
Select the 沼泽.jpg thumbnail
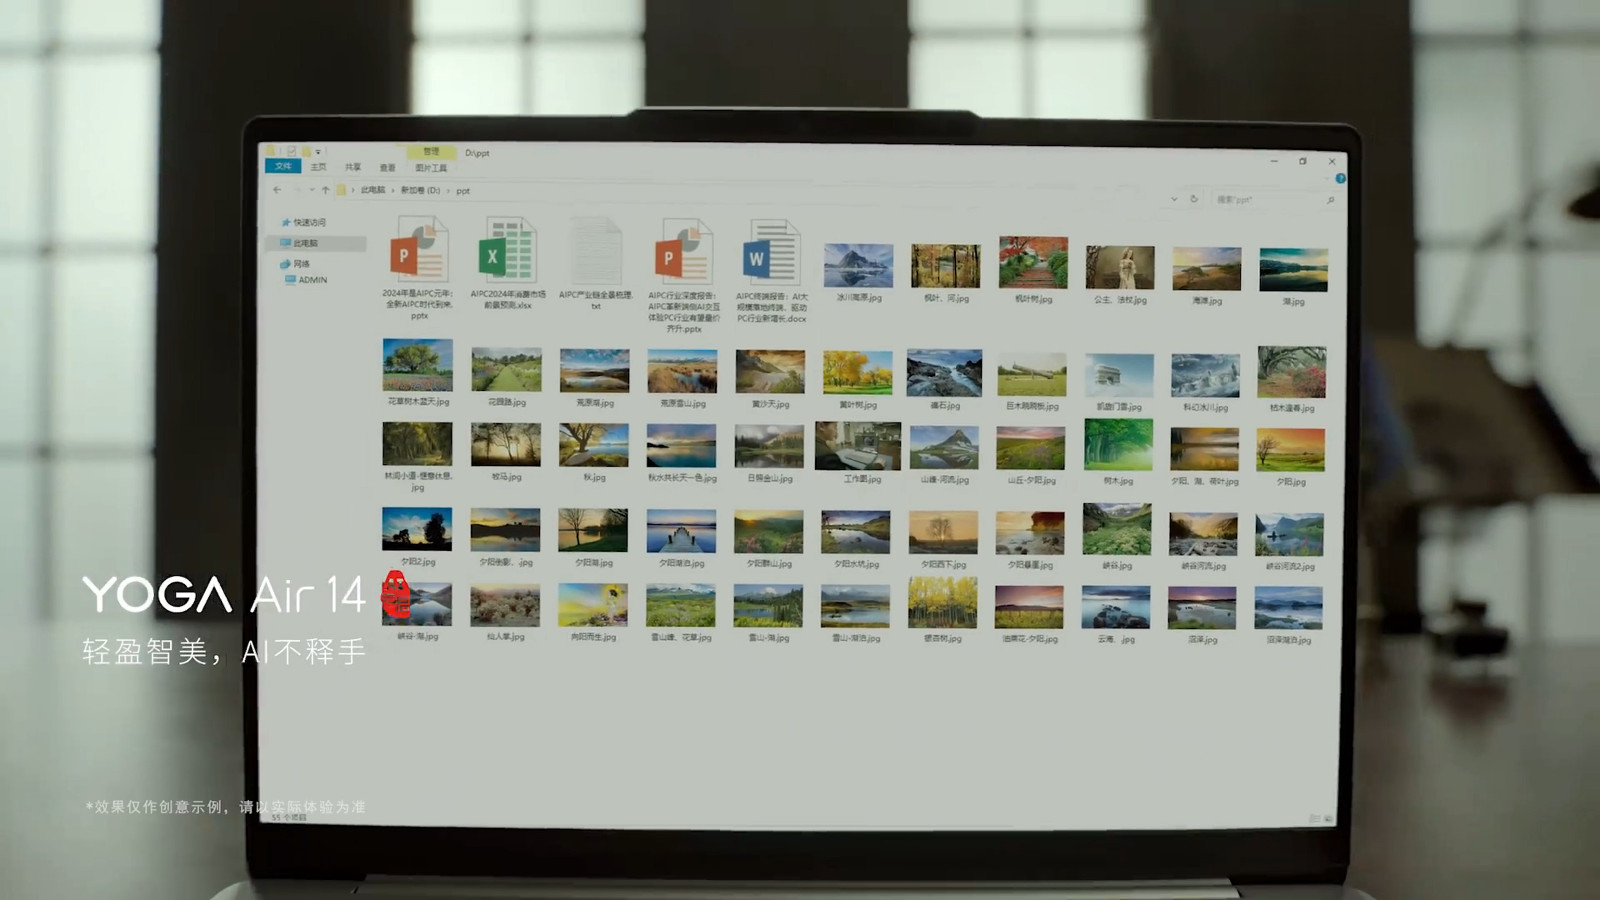point(1202,609)
